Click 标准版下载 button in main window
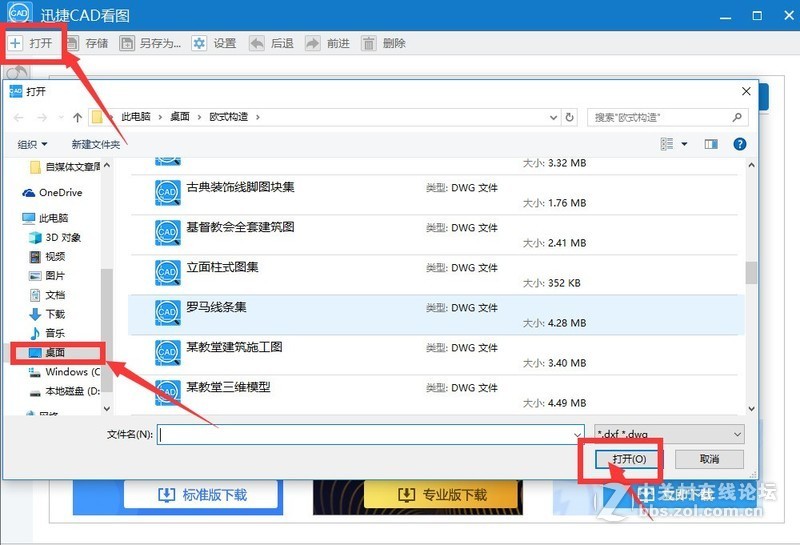 click(x=201, y=494)
